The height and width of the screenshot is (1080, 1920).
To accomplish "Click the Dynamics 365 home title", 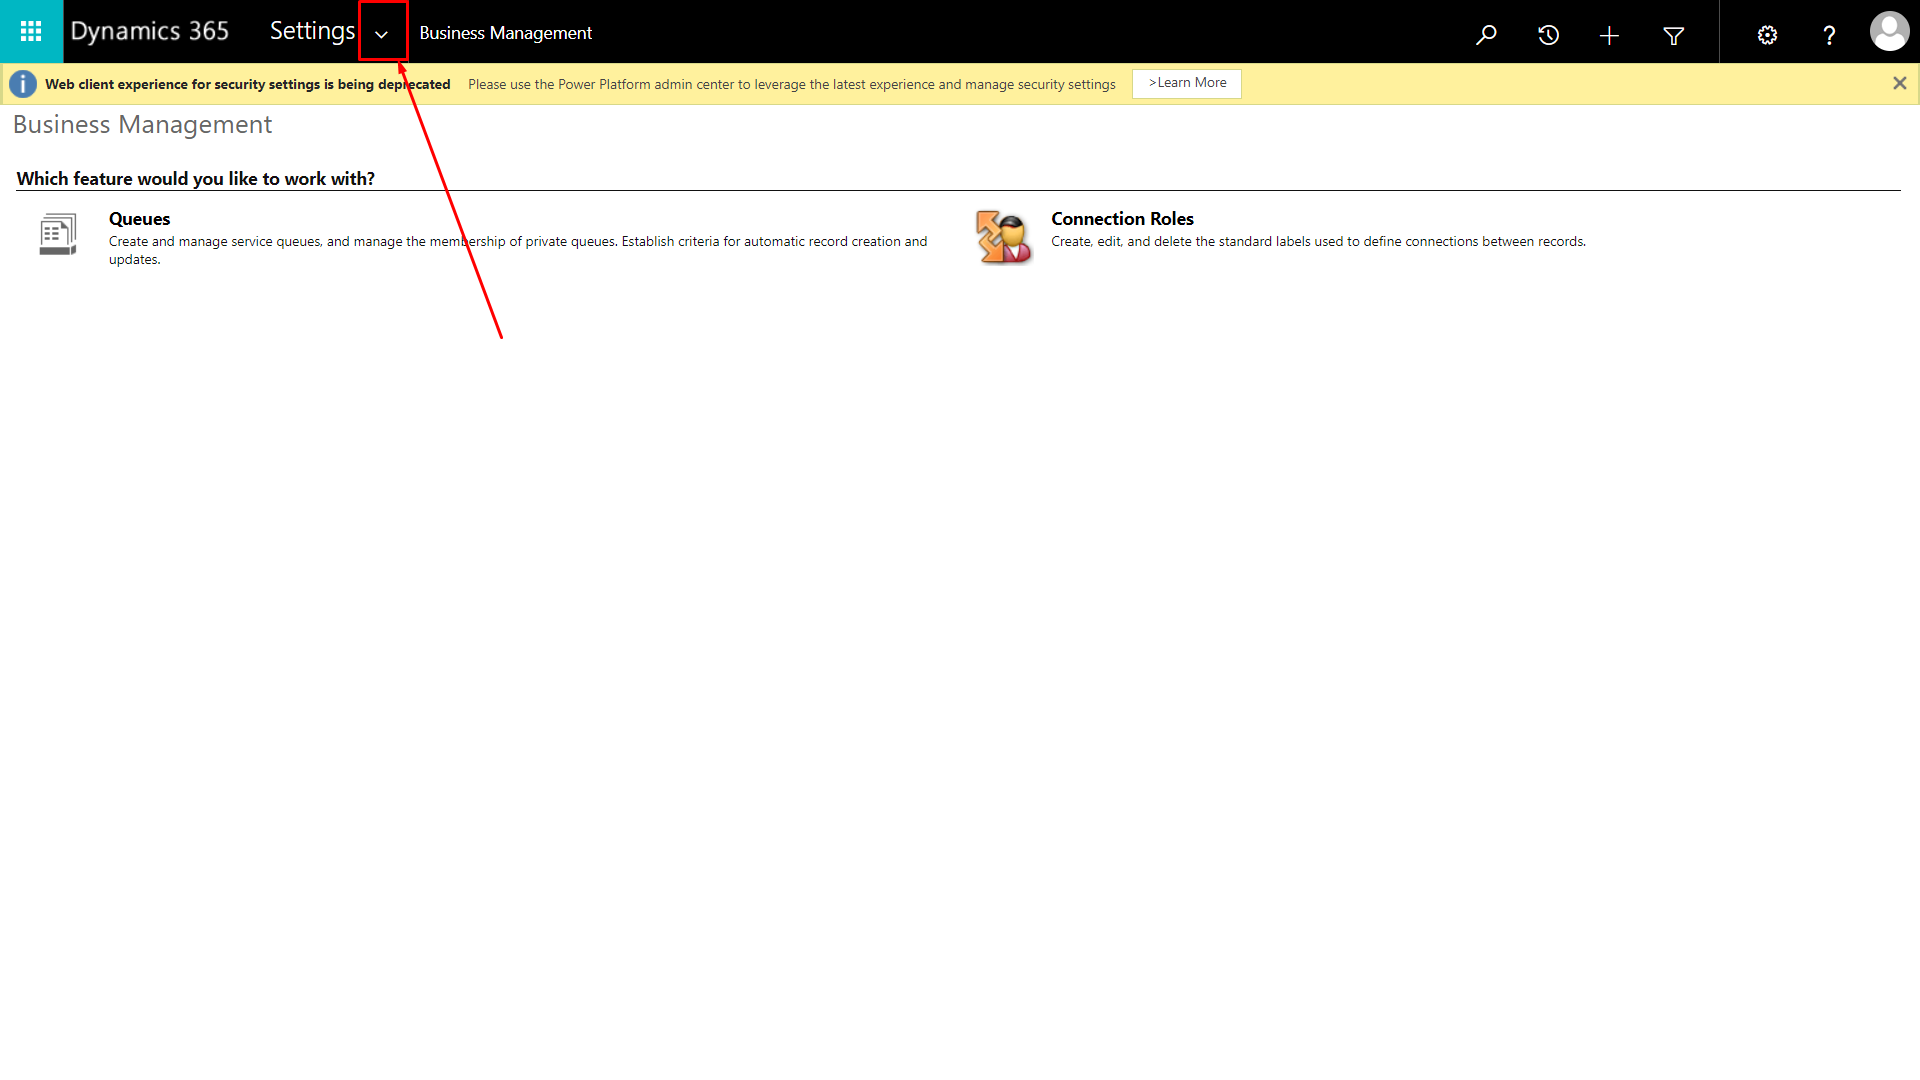I will (x=150, y=32).
